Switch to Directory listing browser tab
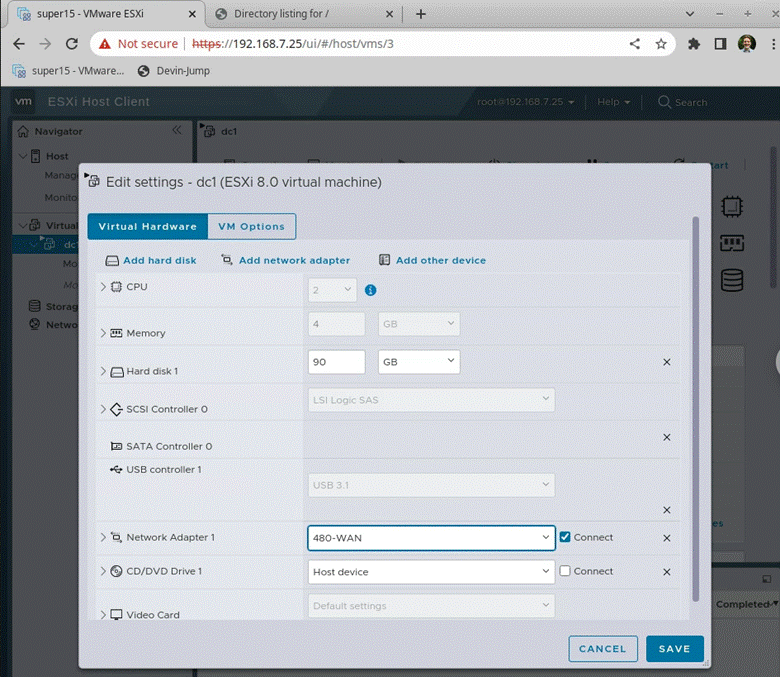This screenshot has width=780, height=677. coord(303,14)
